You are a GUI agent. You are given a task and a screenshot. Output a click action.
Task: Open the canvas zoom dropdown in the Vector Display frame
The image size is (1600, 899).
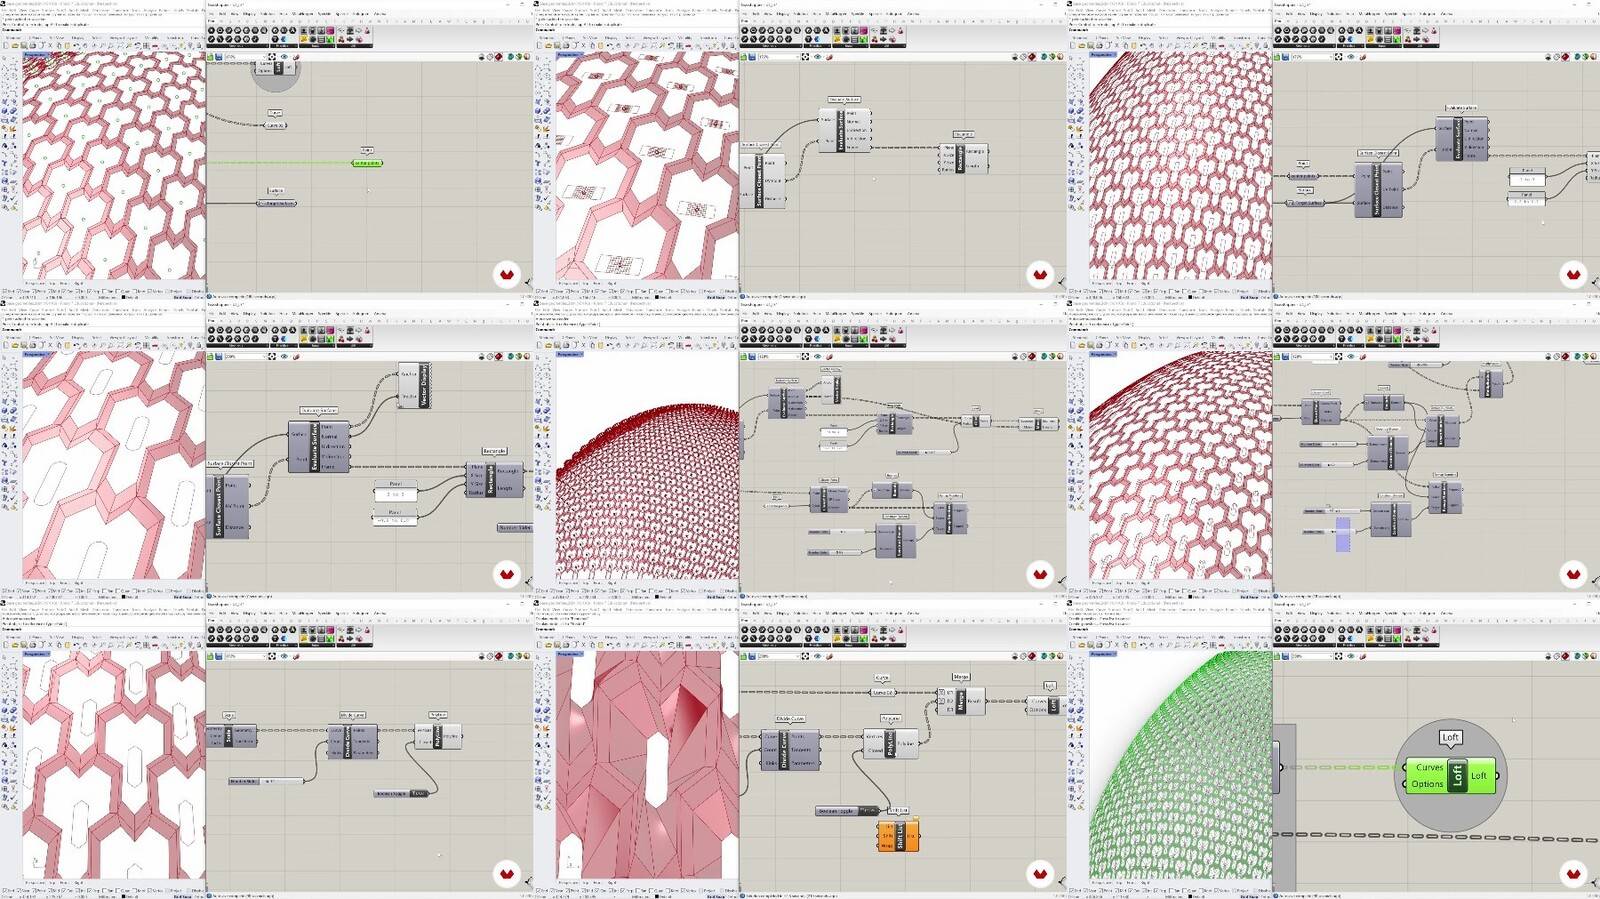click(247, 356)
